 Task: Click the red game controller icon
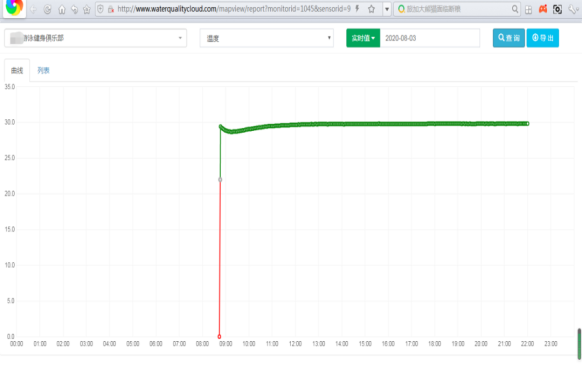tap(543, 9)
